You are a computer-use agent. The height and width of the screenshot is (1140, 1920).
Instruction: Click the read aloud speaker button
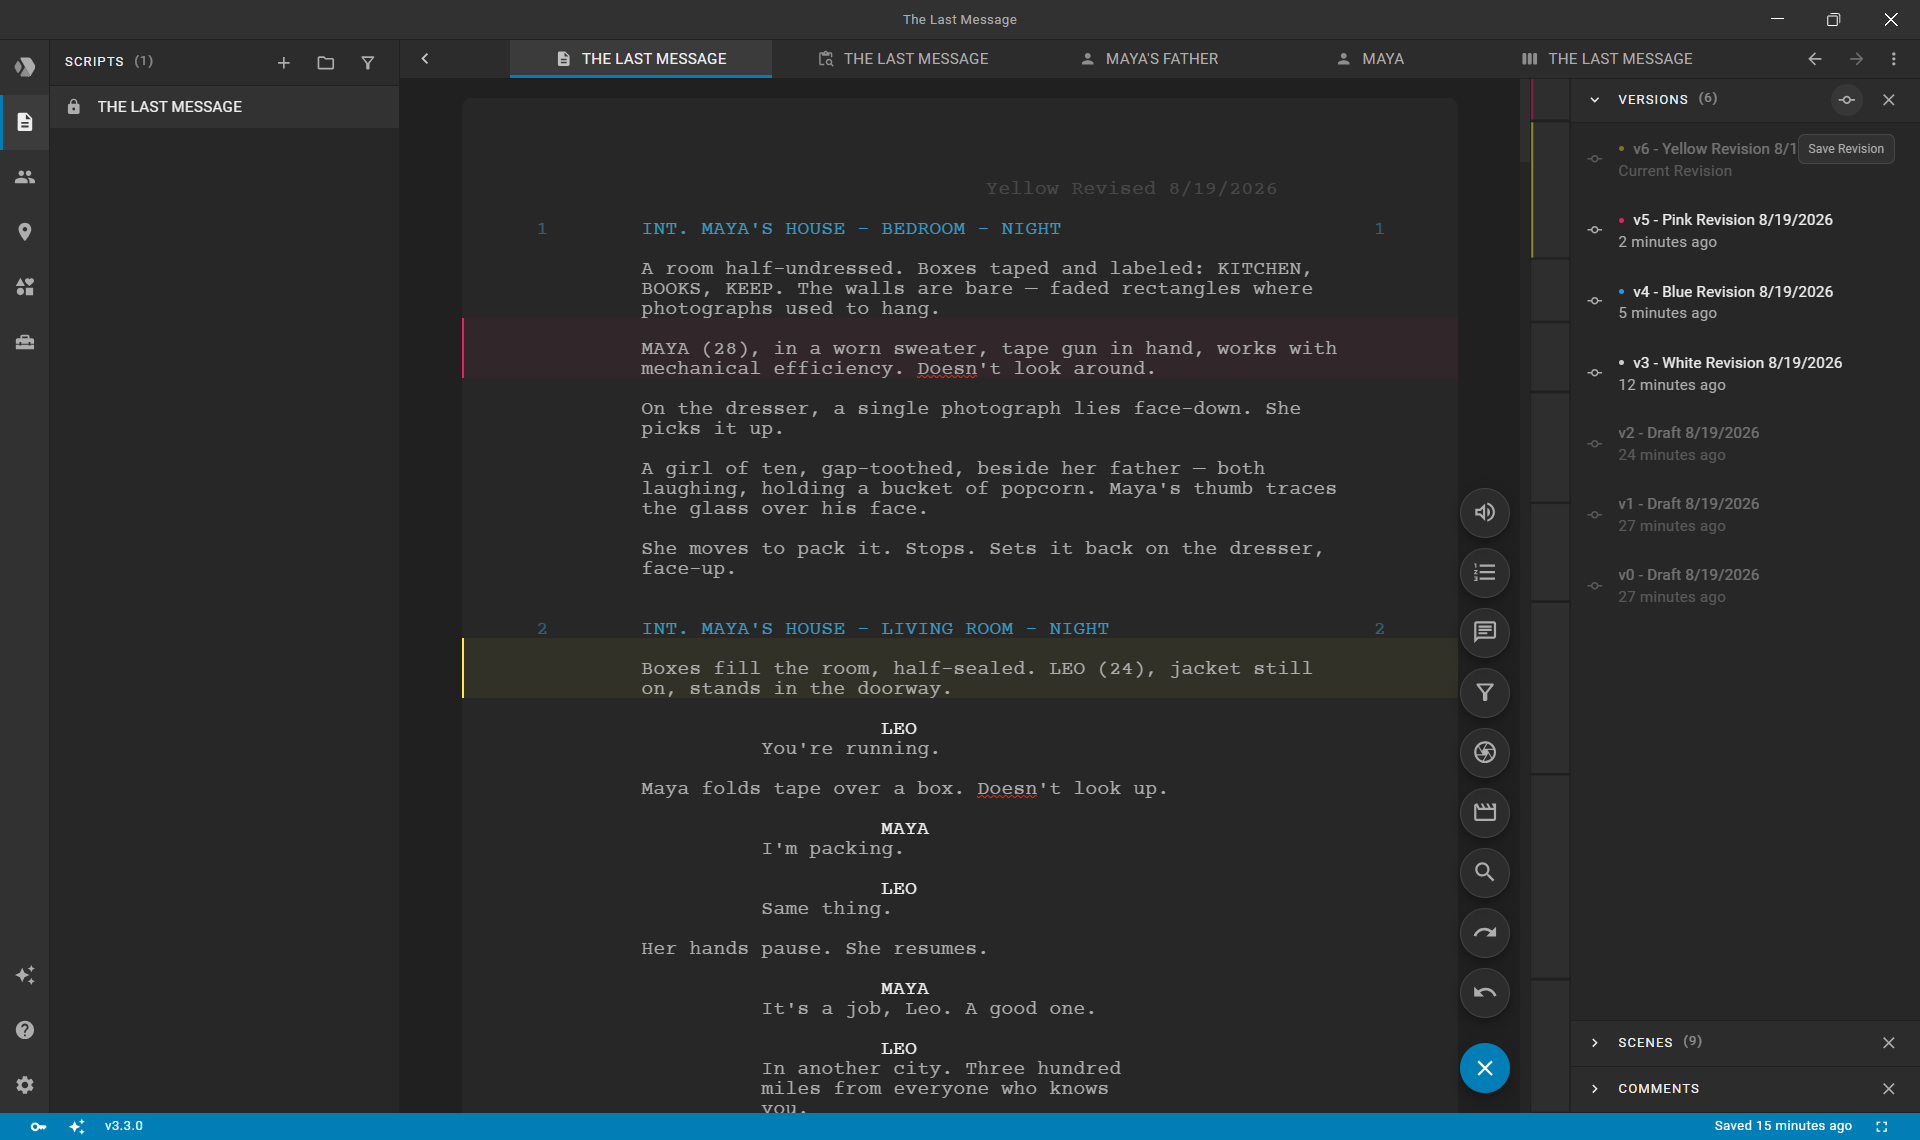click(1485, 513)
